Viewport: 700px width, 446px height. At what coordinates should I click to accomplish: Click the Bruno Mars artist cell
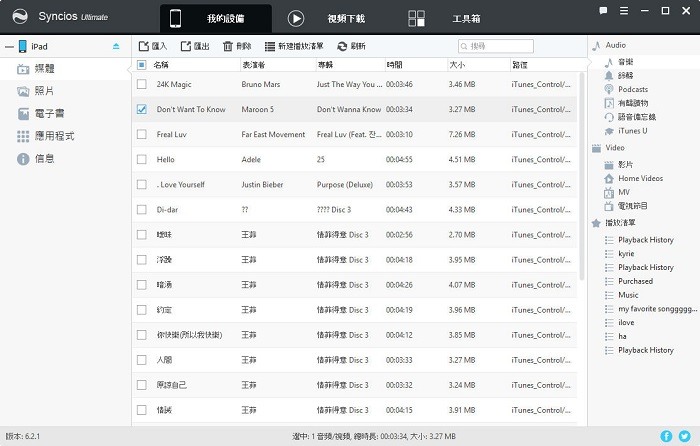pos(261,84)
